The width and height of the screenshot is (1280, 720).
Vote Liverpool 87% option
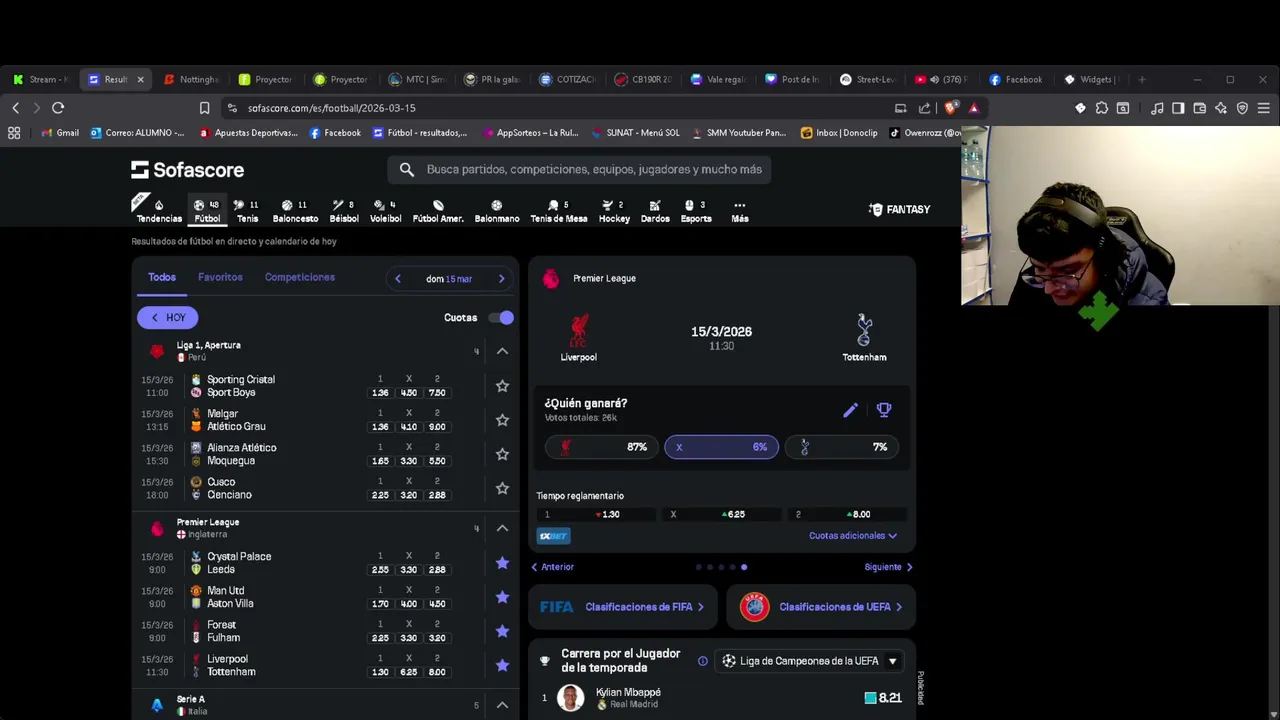(600, 447)
